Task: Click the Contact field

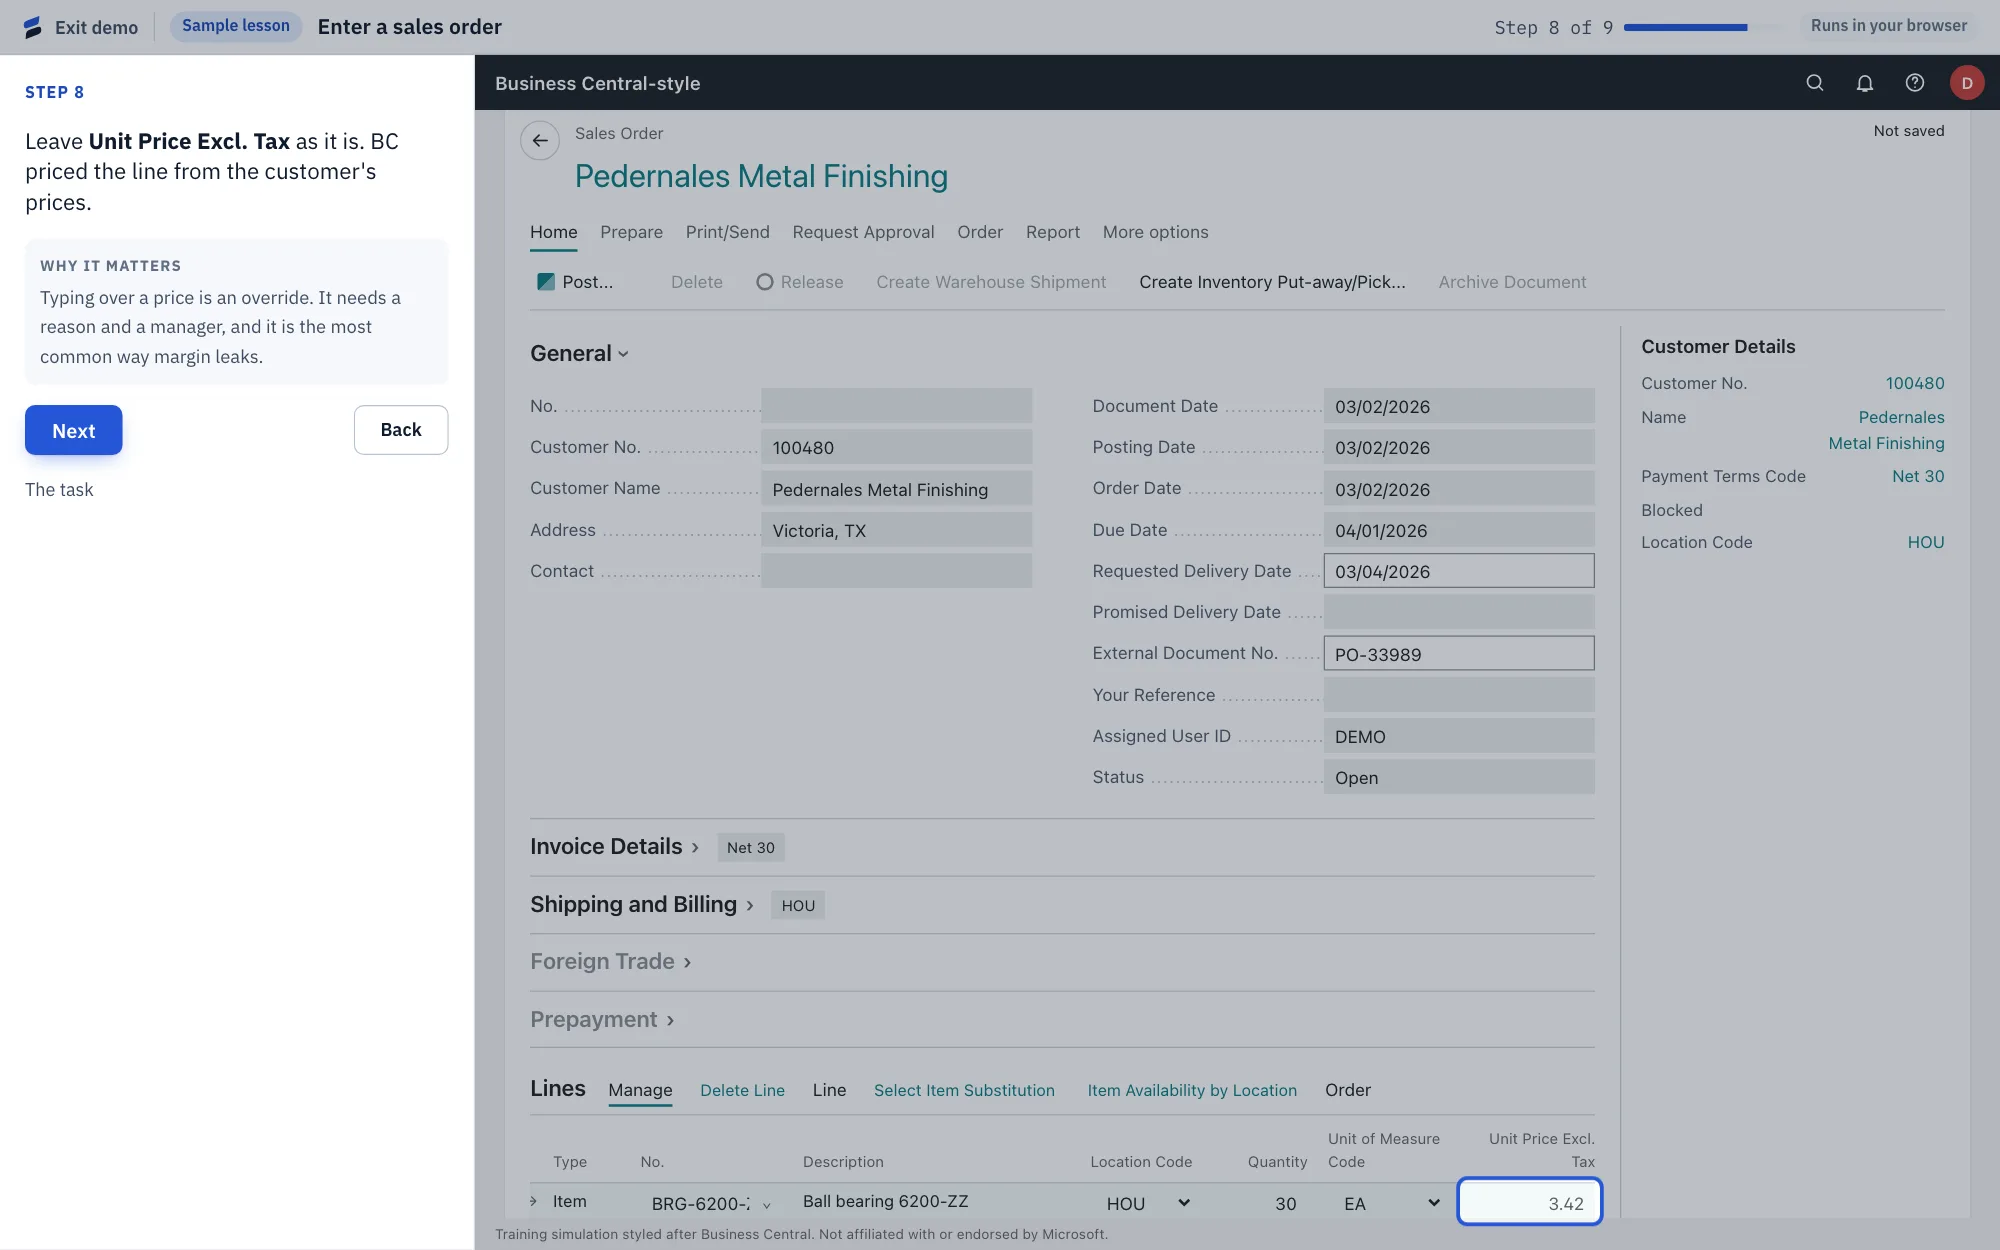Action: pos(896,571)
